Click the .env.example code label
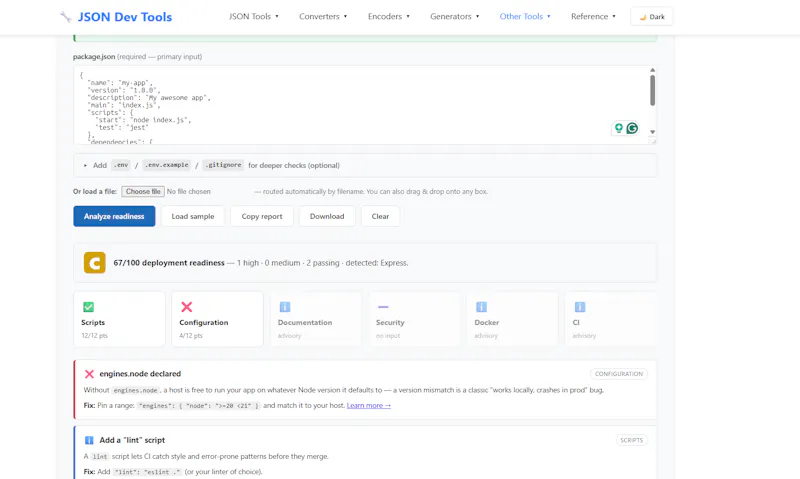Viewport: 800px width, 479px height. 167,165
